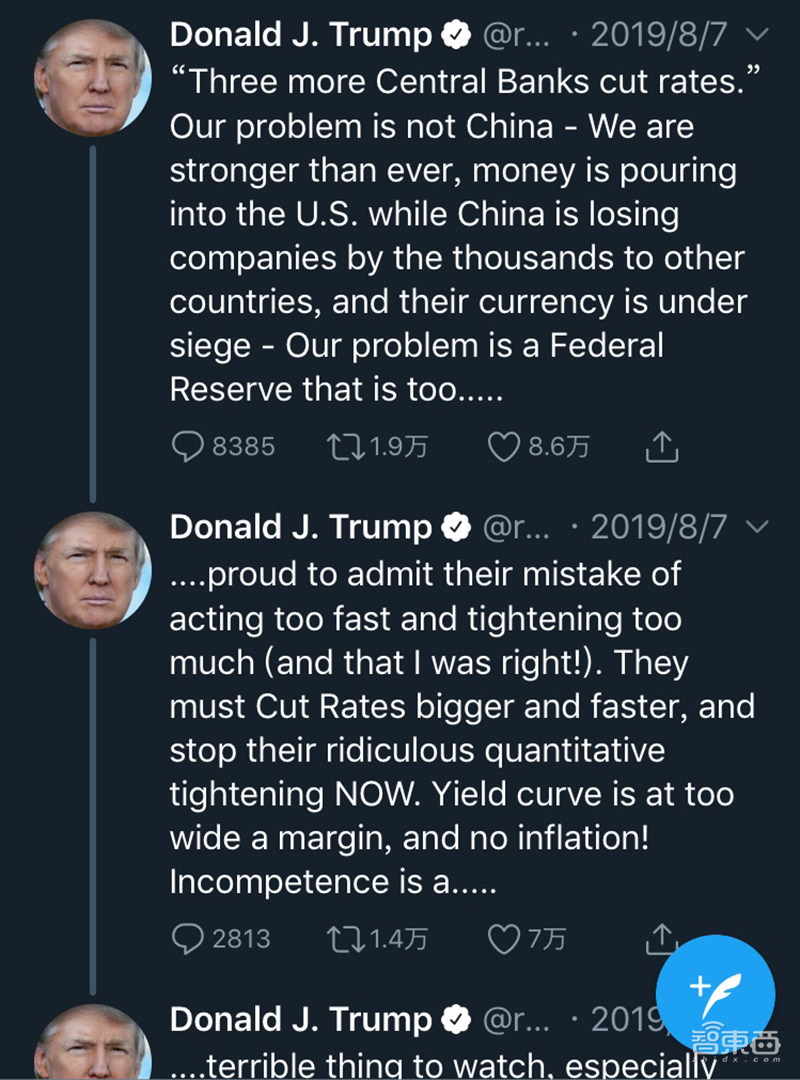The height and width of the screenshot is (1080, 800).
Task: Open the 2019/8/7 timestamp on the first tweet
Action: pos(662,35)
